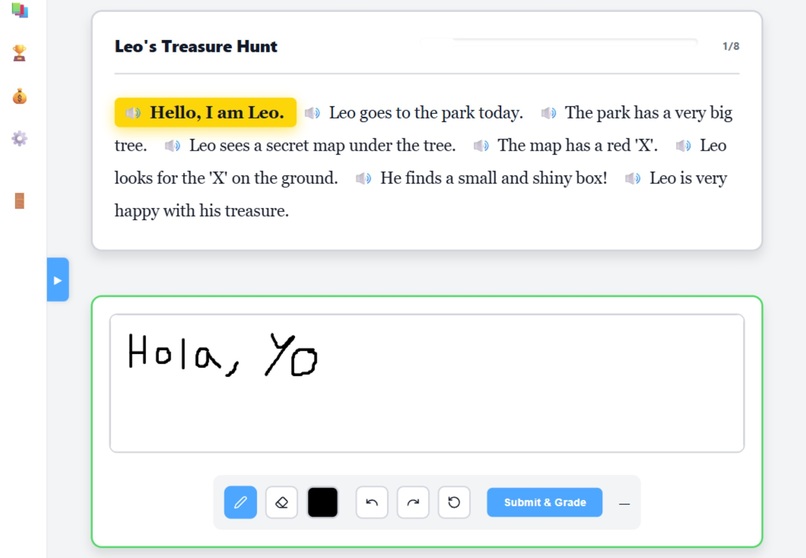Viewport: 806px width, 558px height.
Task: Play audio for 'Leo sees a secret map'
Action: (172, 146)
